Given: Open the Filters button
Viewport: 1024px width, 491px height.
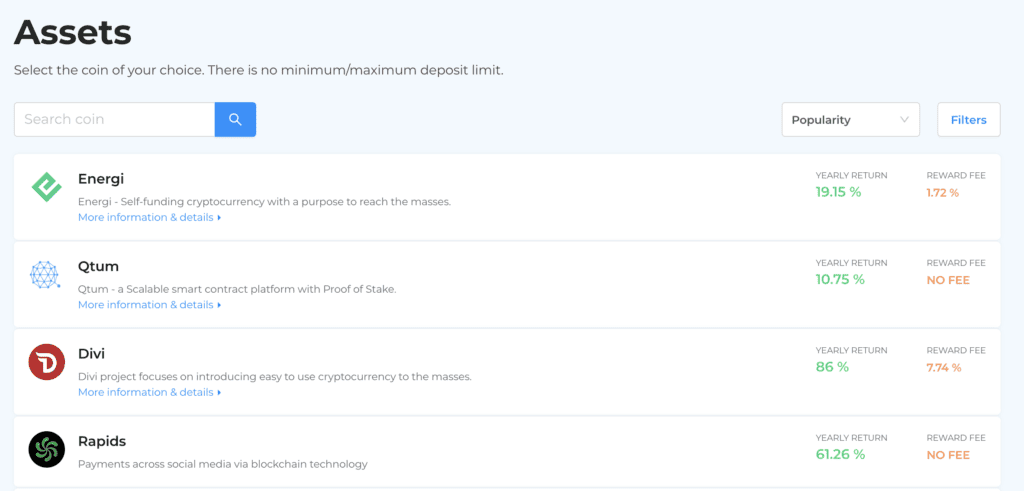Looking at the screenshot, I should (968, 119).
